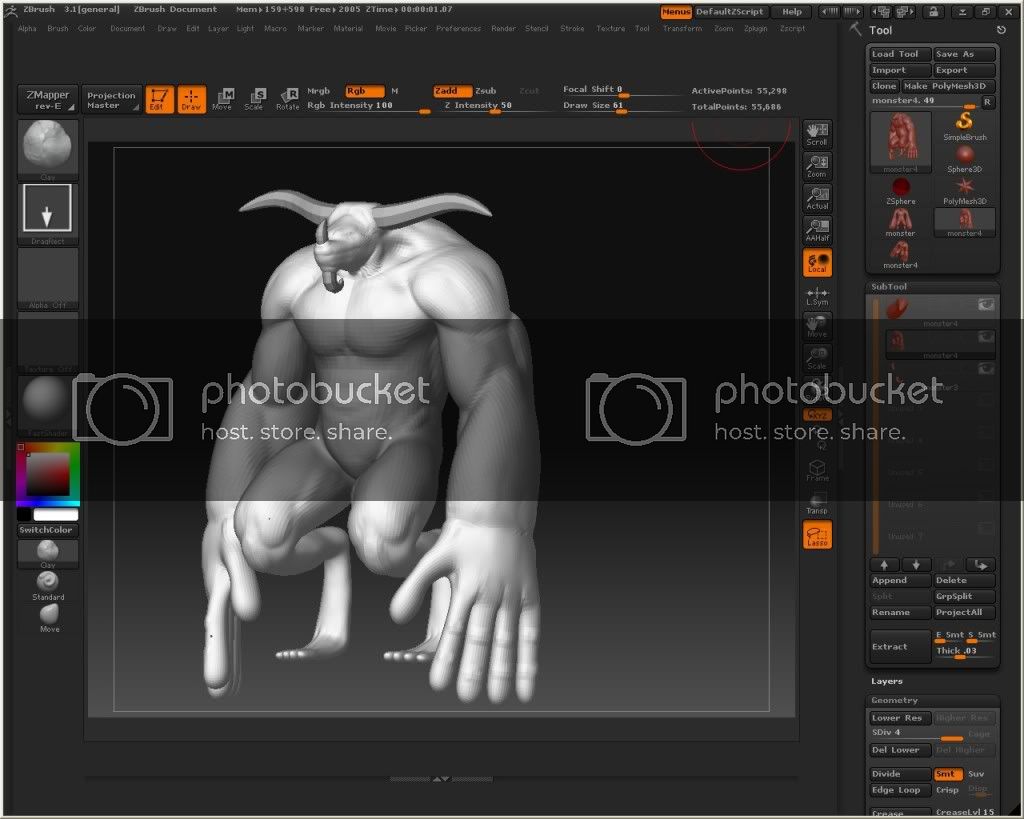1024x819 pixels.
Task: Switch to Zsub mode
Action: point(486,91)
